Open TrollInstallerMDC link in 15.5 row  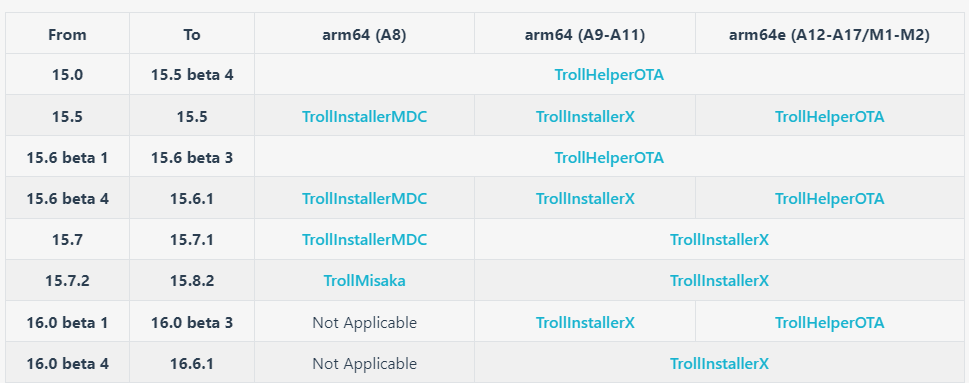pos(364,116)
